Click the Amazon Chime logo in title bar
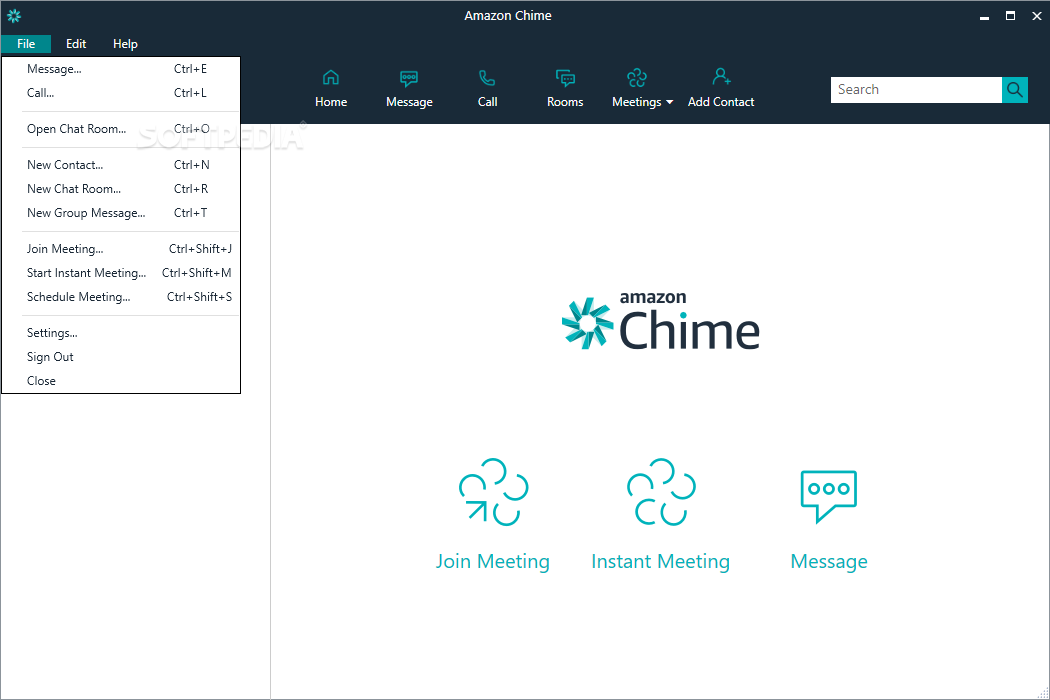1050x700 pixels. [14, 15]
